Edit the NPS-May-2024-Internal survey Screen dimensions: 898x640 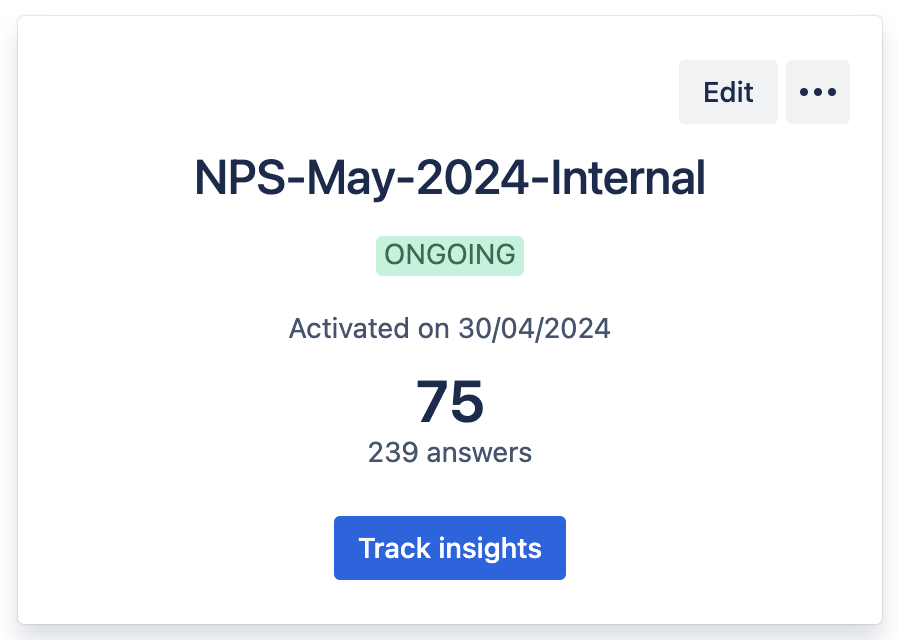point(728,92)
